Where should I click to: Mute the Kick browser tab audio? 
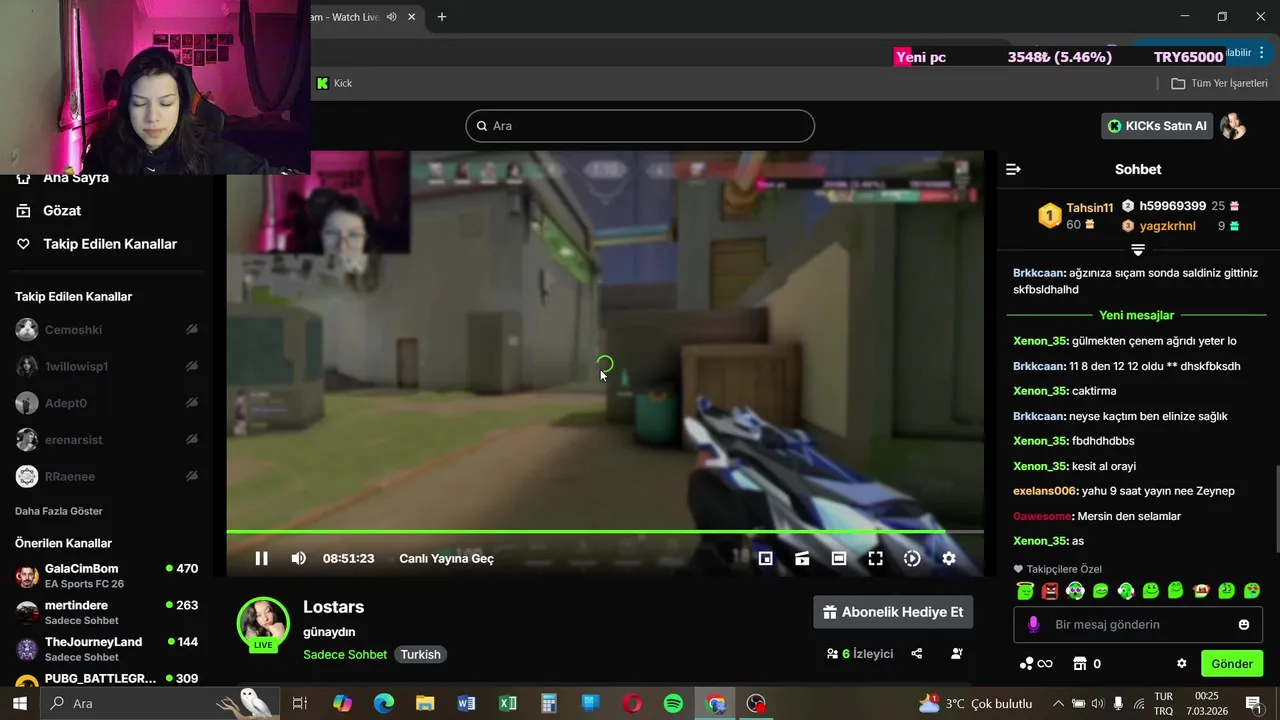pos(392,17)
